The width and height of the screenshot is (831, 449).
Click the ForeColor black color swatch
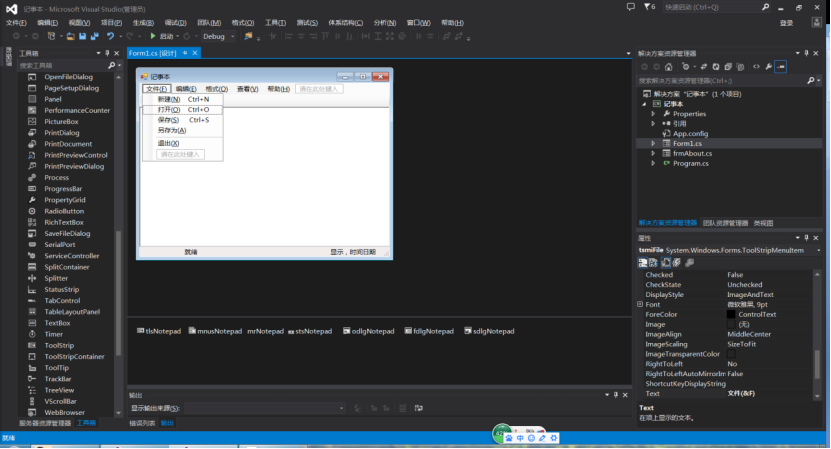(731, 314)
